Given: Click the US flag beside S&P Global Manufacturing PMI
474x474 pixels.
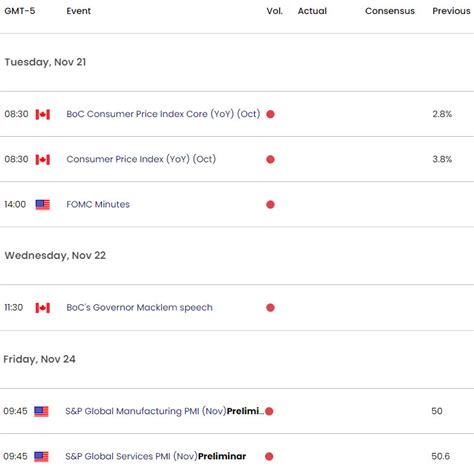Looking at the screenshot, I should pyautogui.click(x=41, y=411).
